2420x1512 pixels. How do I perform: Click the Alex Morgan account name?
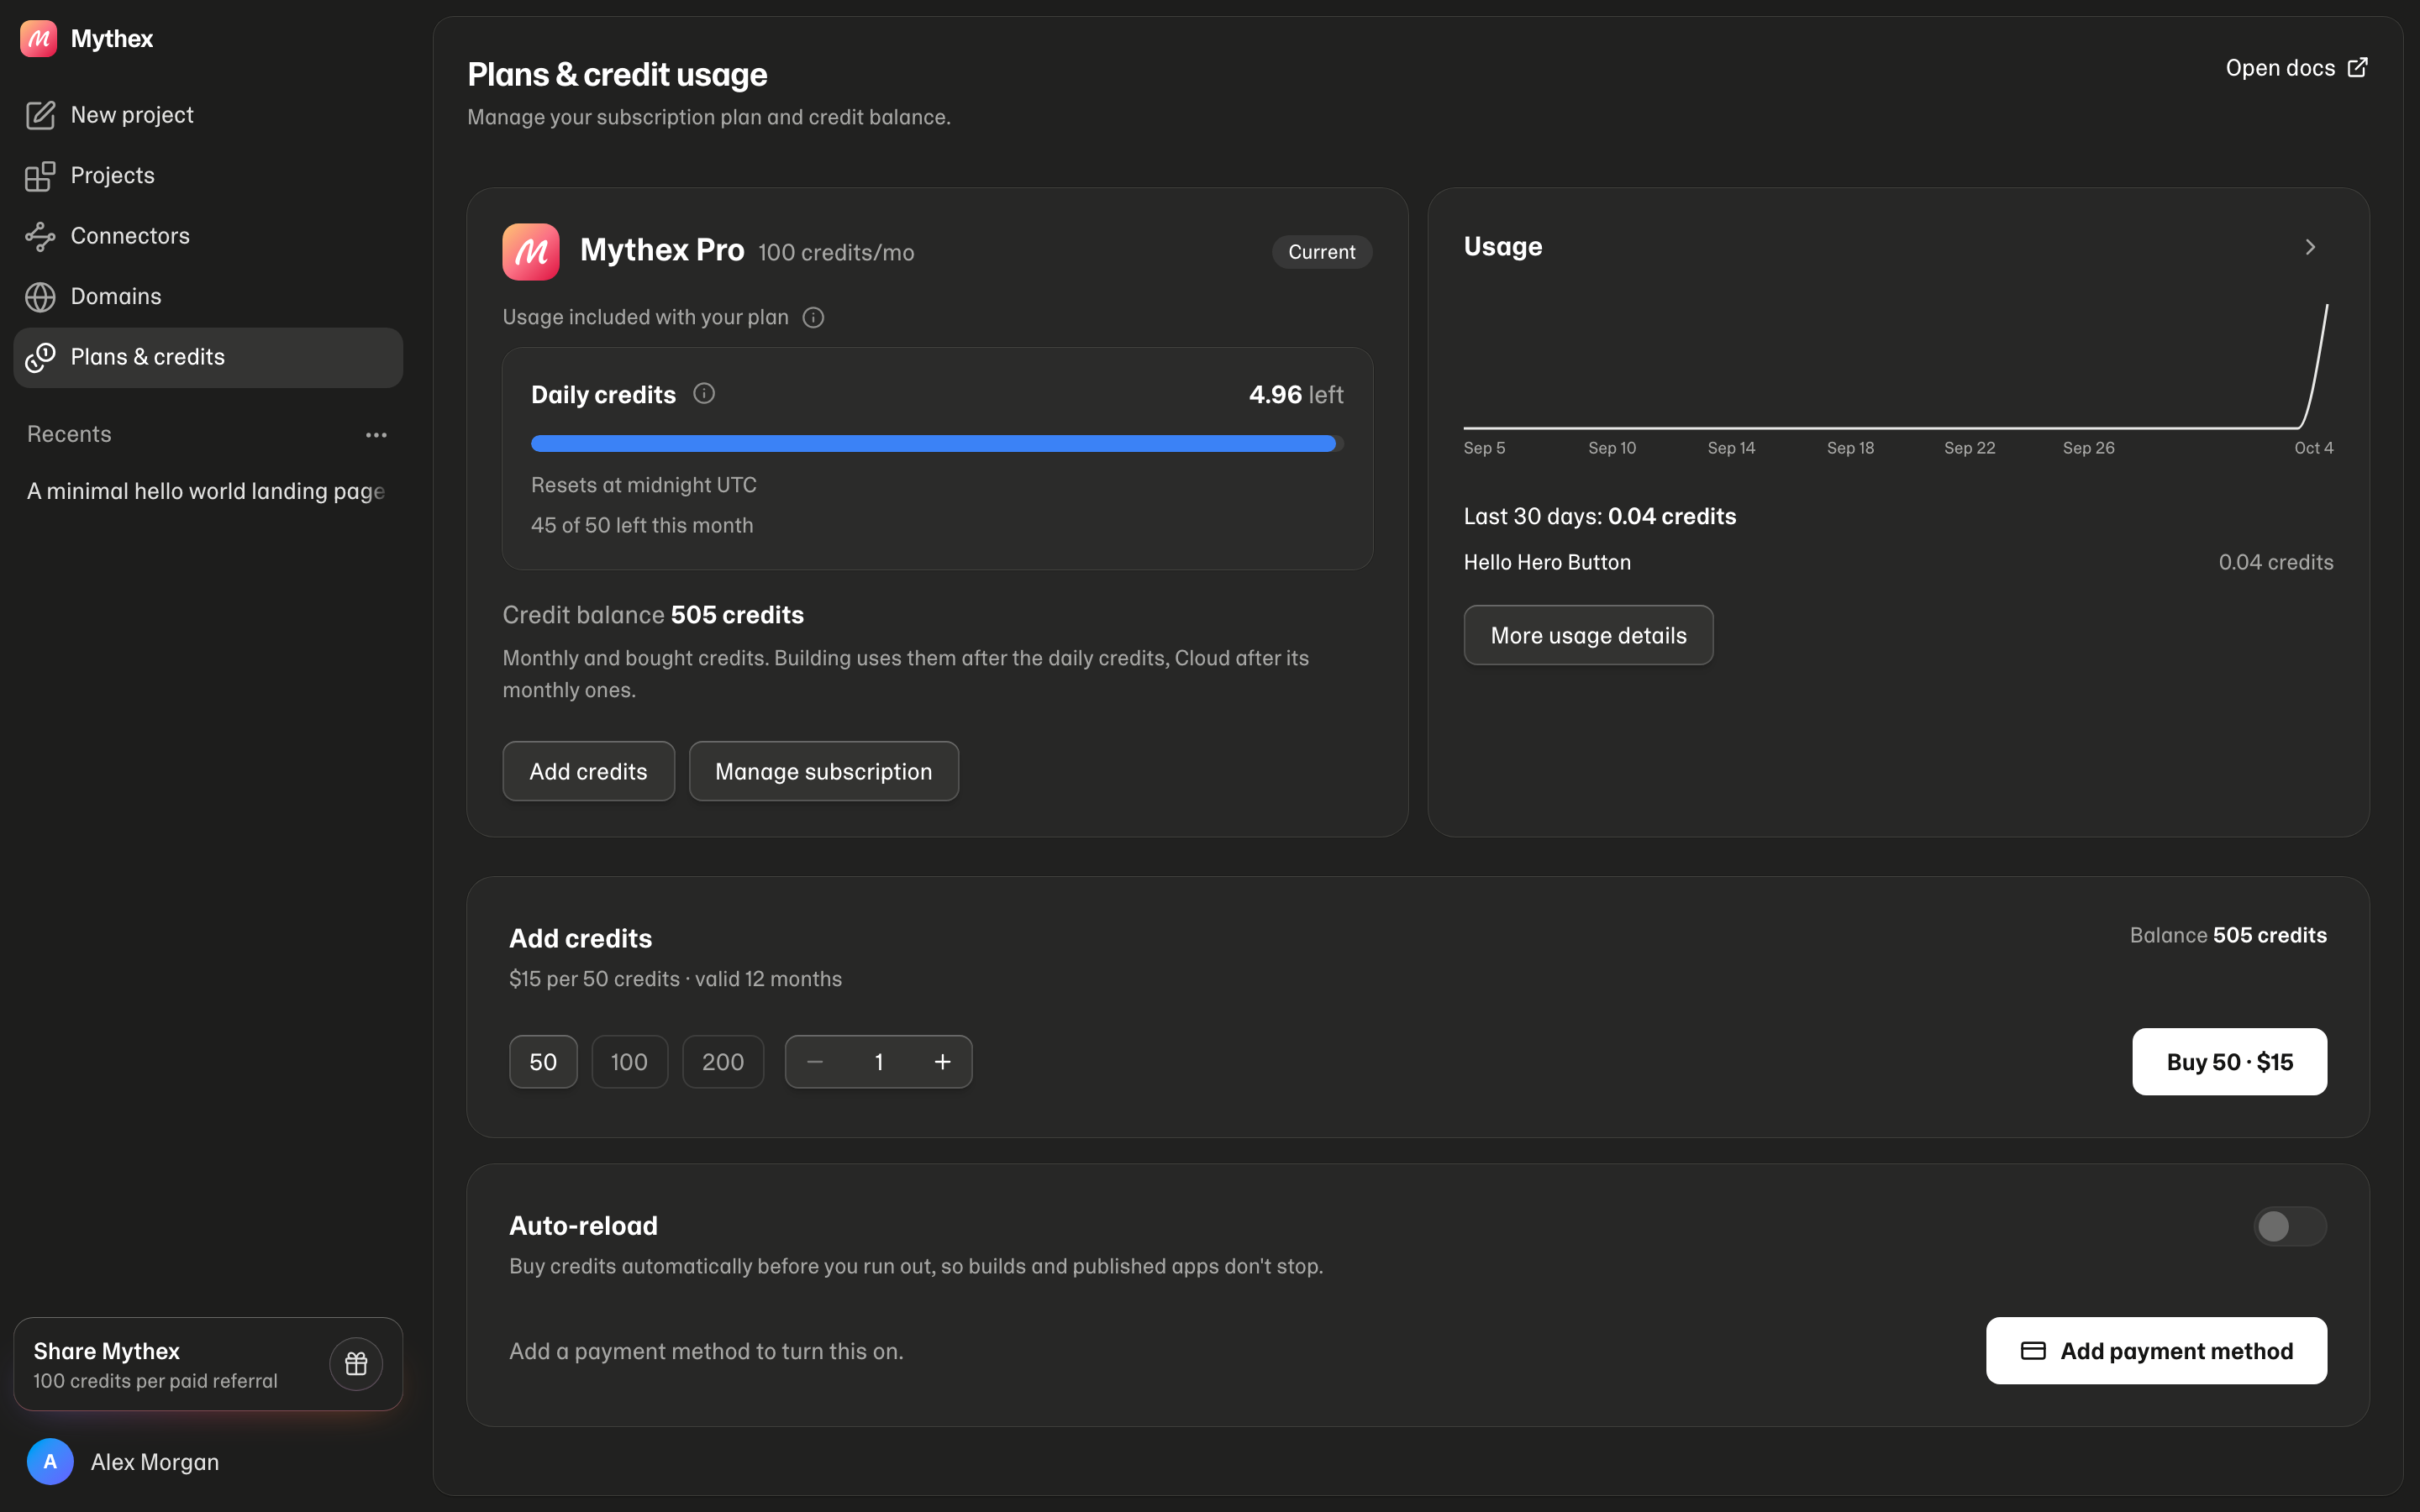[x=155, y=1462]
